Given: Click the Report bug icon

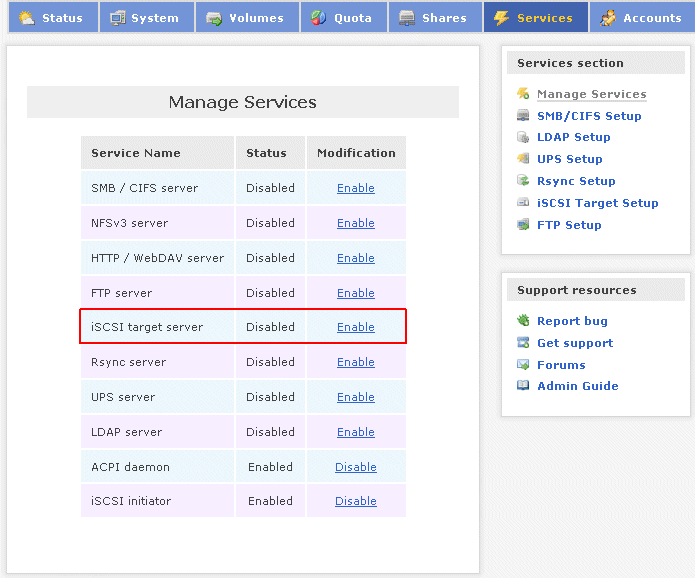Looking at the screenshot, I should tap(523, 321).
